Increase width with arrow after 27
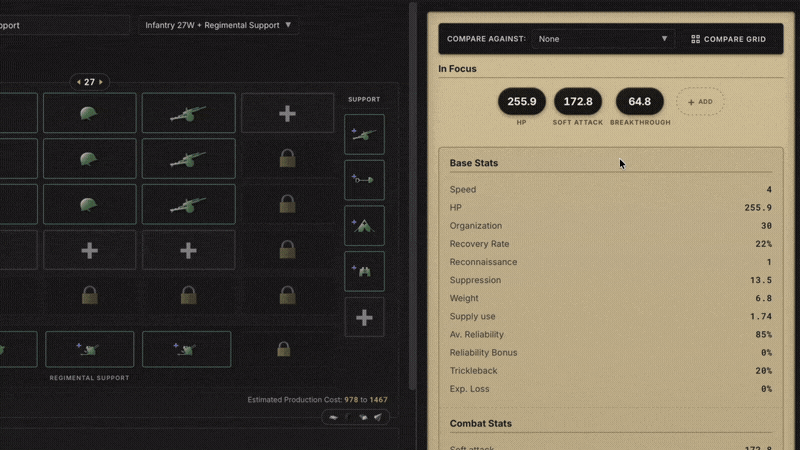Viewport: 800px width, 450px height. pyautogui.click(x=101, y=82)
